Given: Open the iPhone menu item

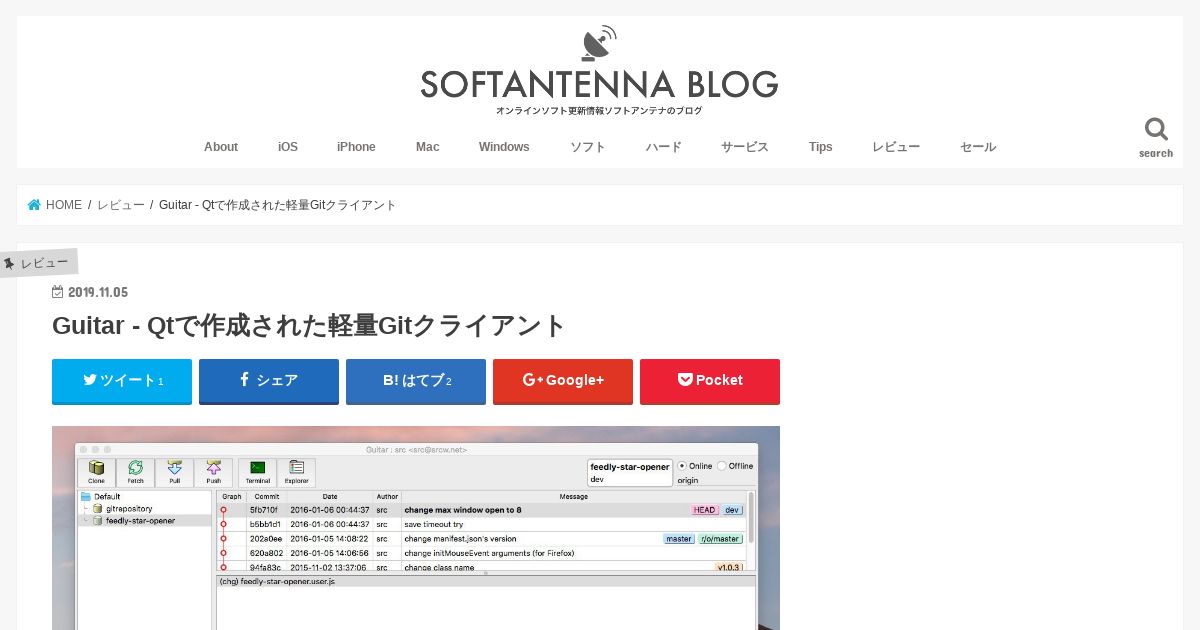Looking at the screenshot, I should 356,147.
